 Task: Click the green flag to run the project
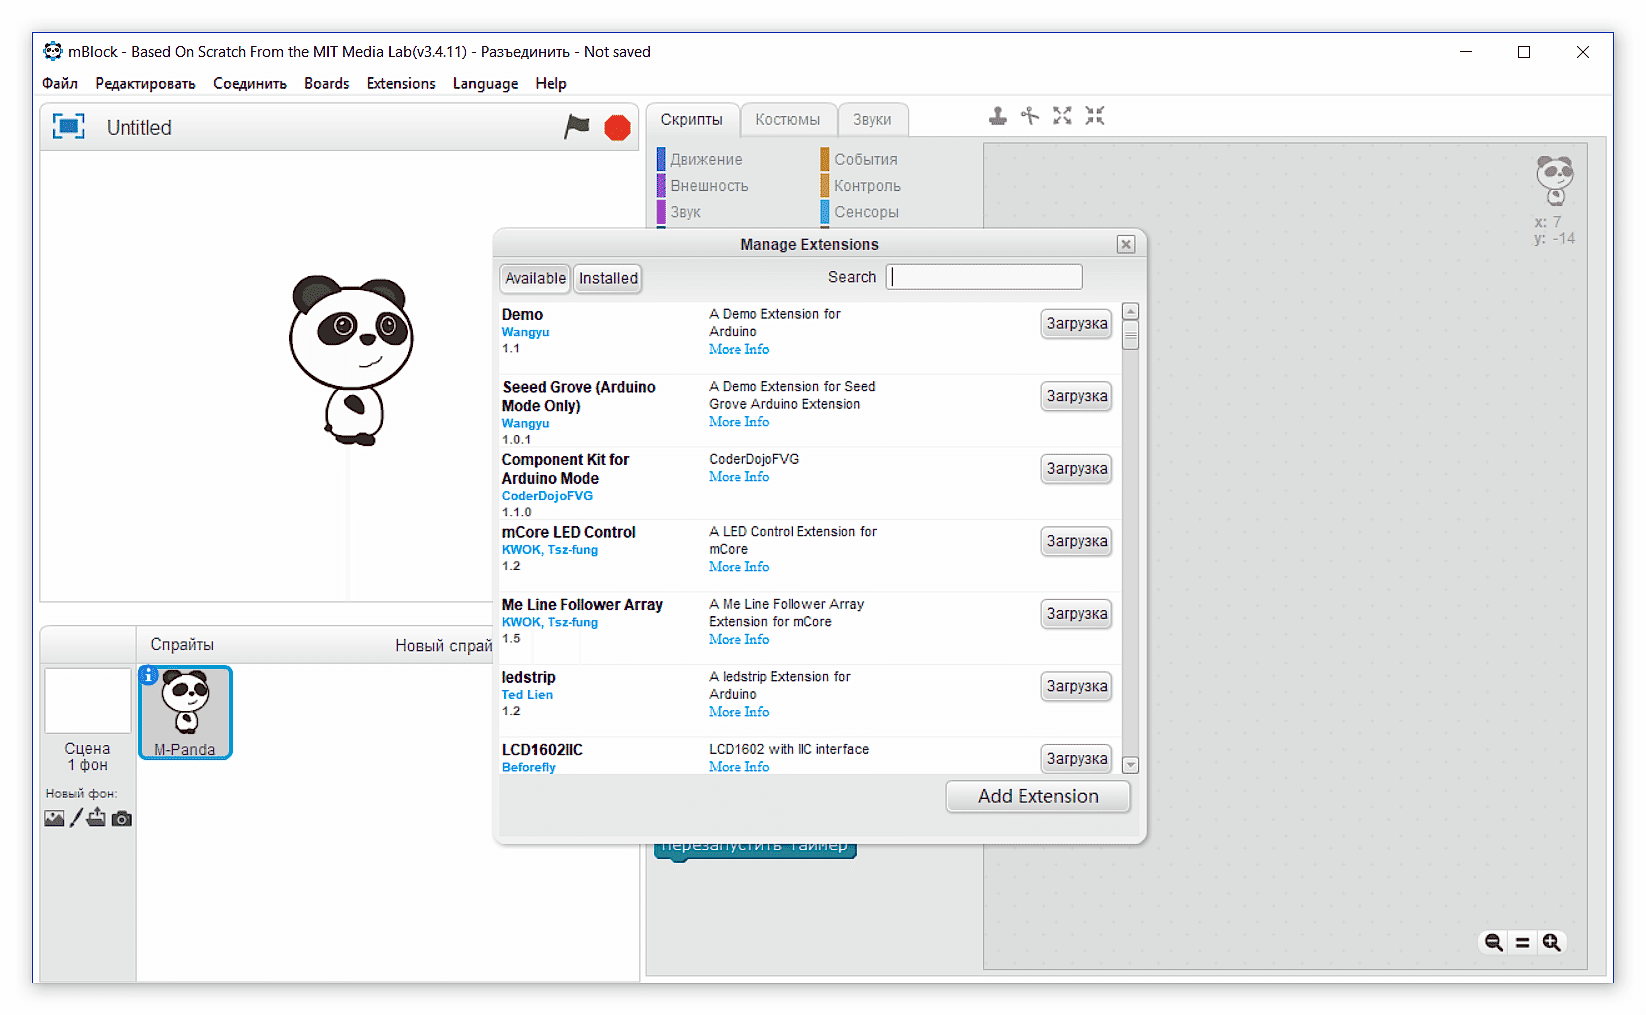[577, 127]
